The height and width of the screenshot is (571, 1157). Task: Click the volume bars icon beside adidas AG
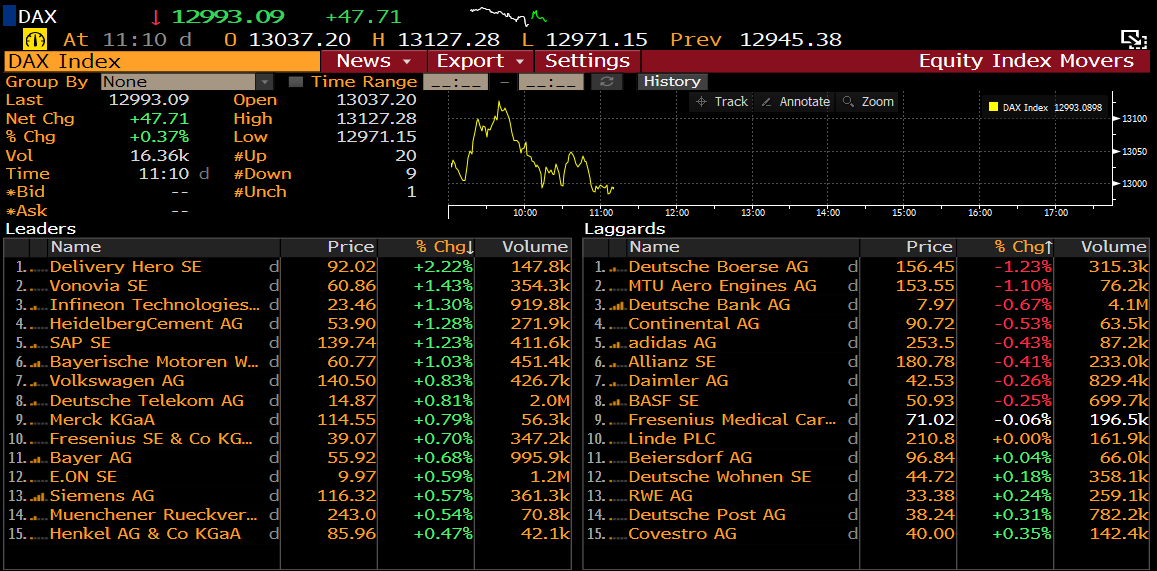618,344
